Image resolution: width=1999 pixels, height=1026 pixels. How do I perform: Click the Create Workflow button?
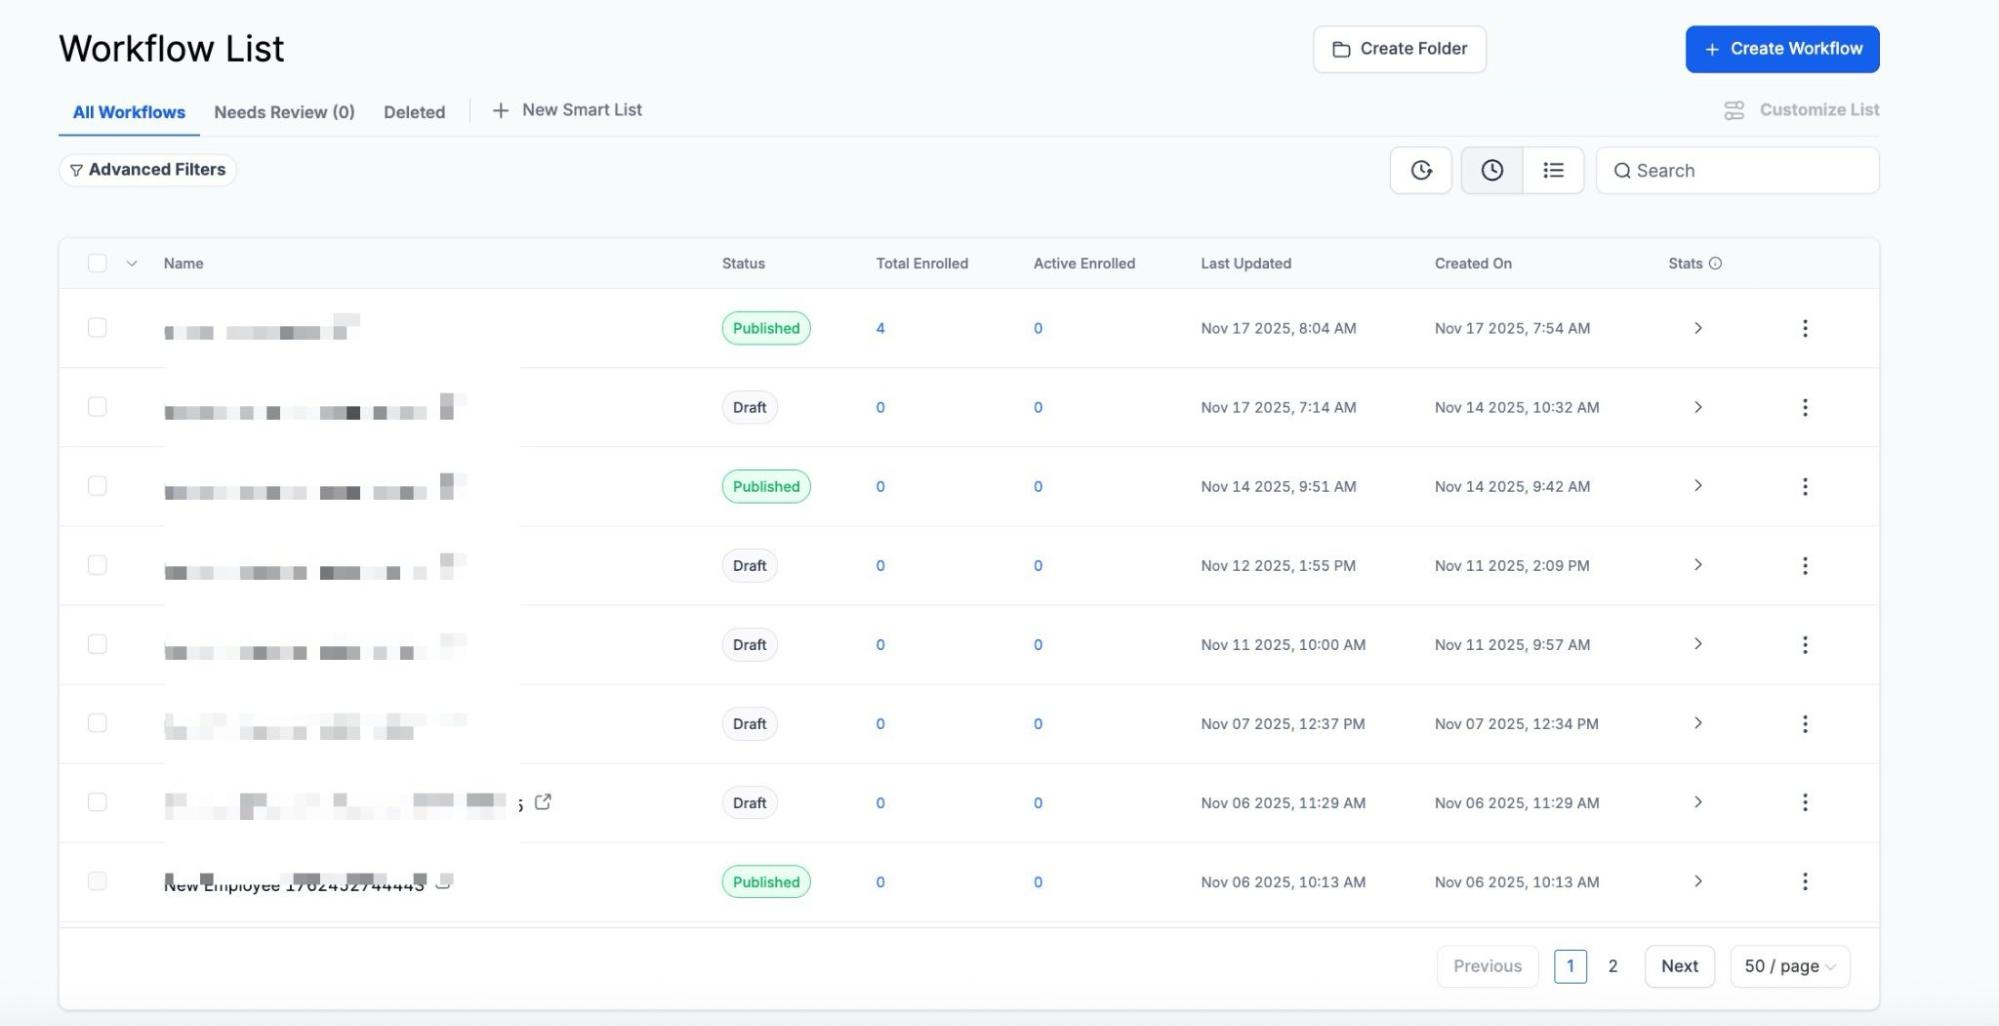[x=1782, y=49]
